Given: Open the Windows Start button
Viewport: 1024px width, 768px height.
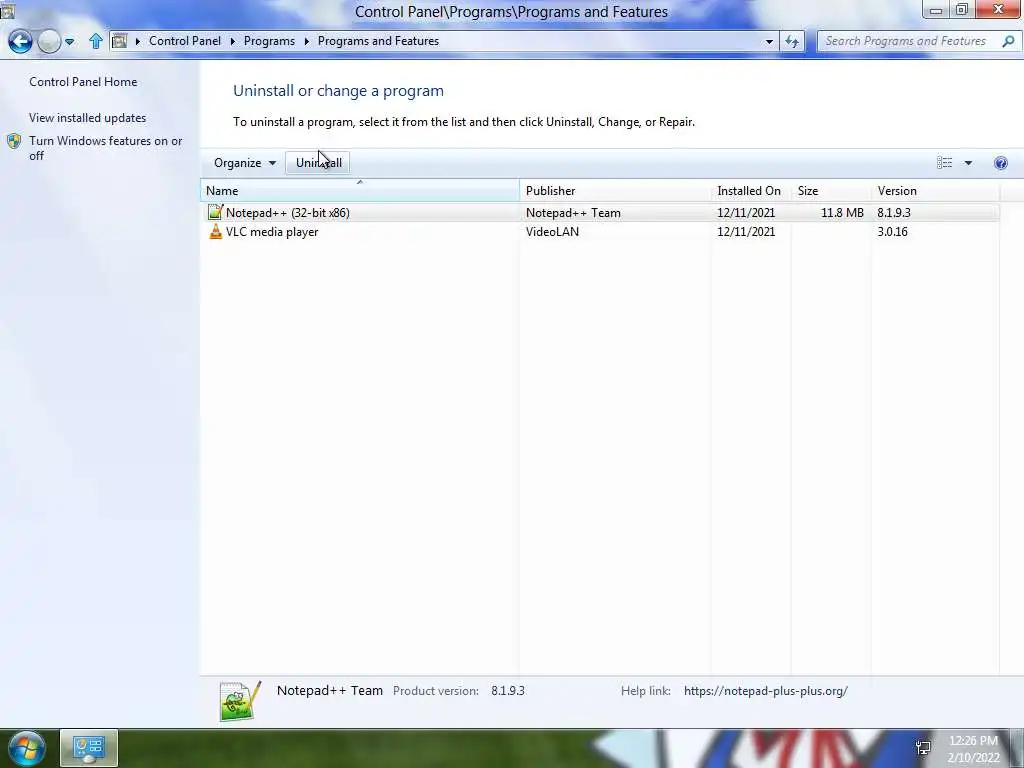Looking at the screenshot, I should click(x=27, y=749).
